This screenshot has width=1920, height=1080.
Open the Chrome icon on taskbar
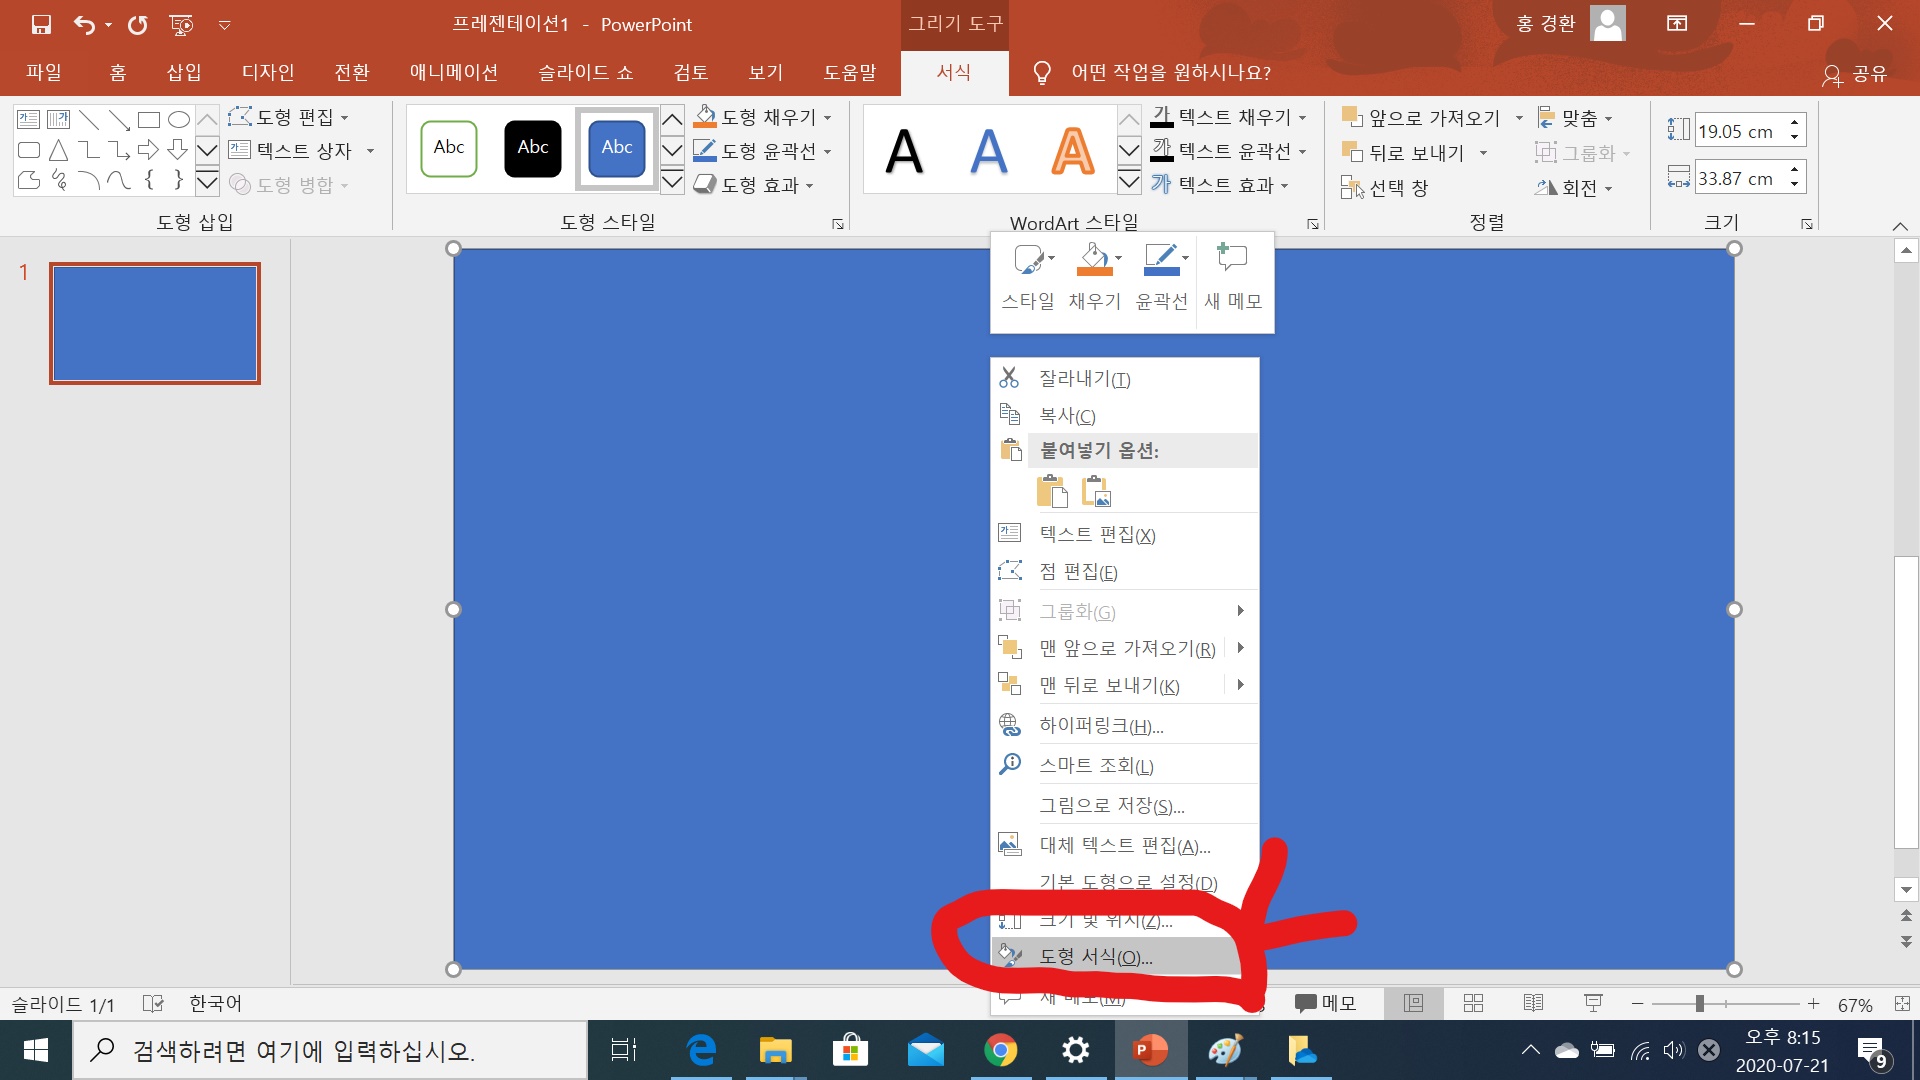(1000, 1050)
